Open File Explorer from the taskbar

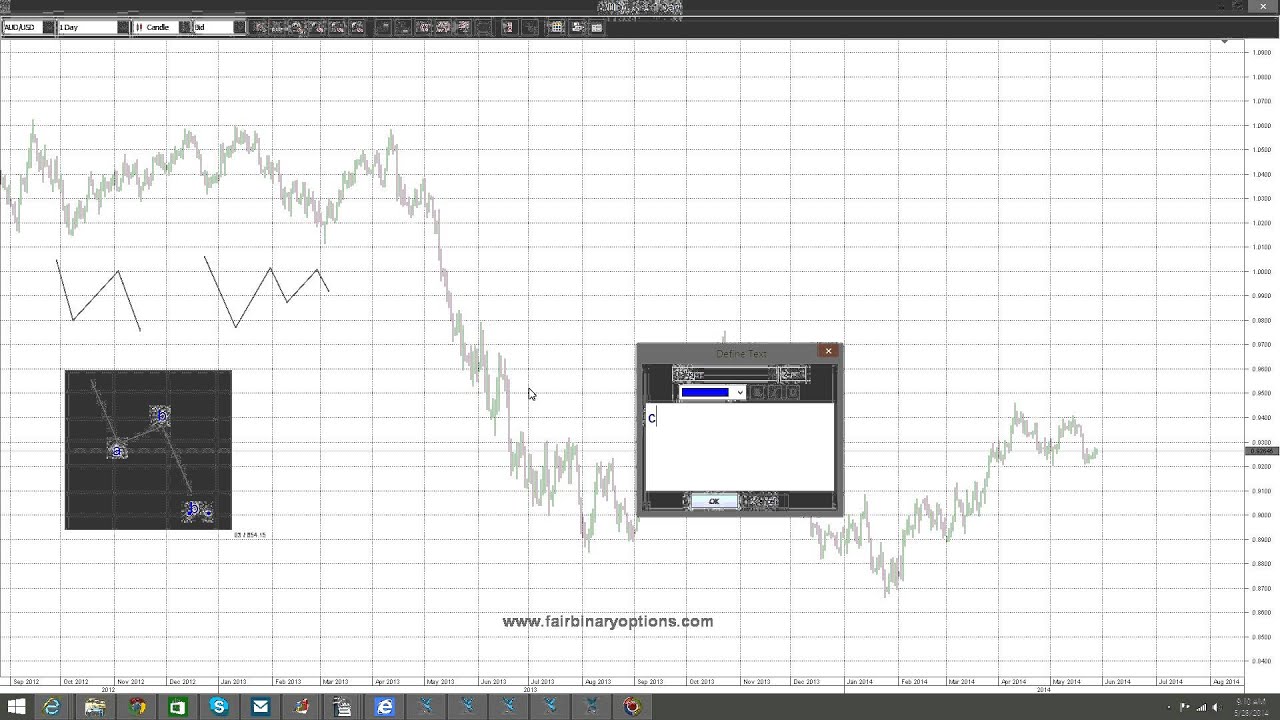[x=95, y=707]
